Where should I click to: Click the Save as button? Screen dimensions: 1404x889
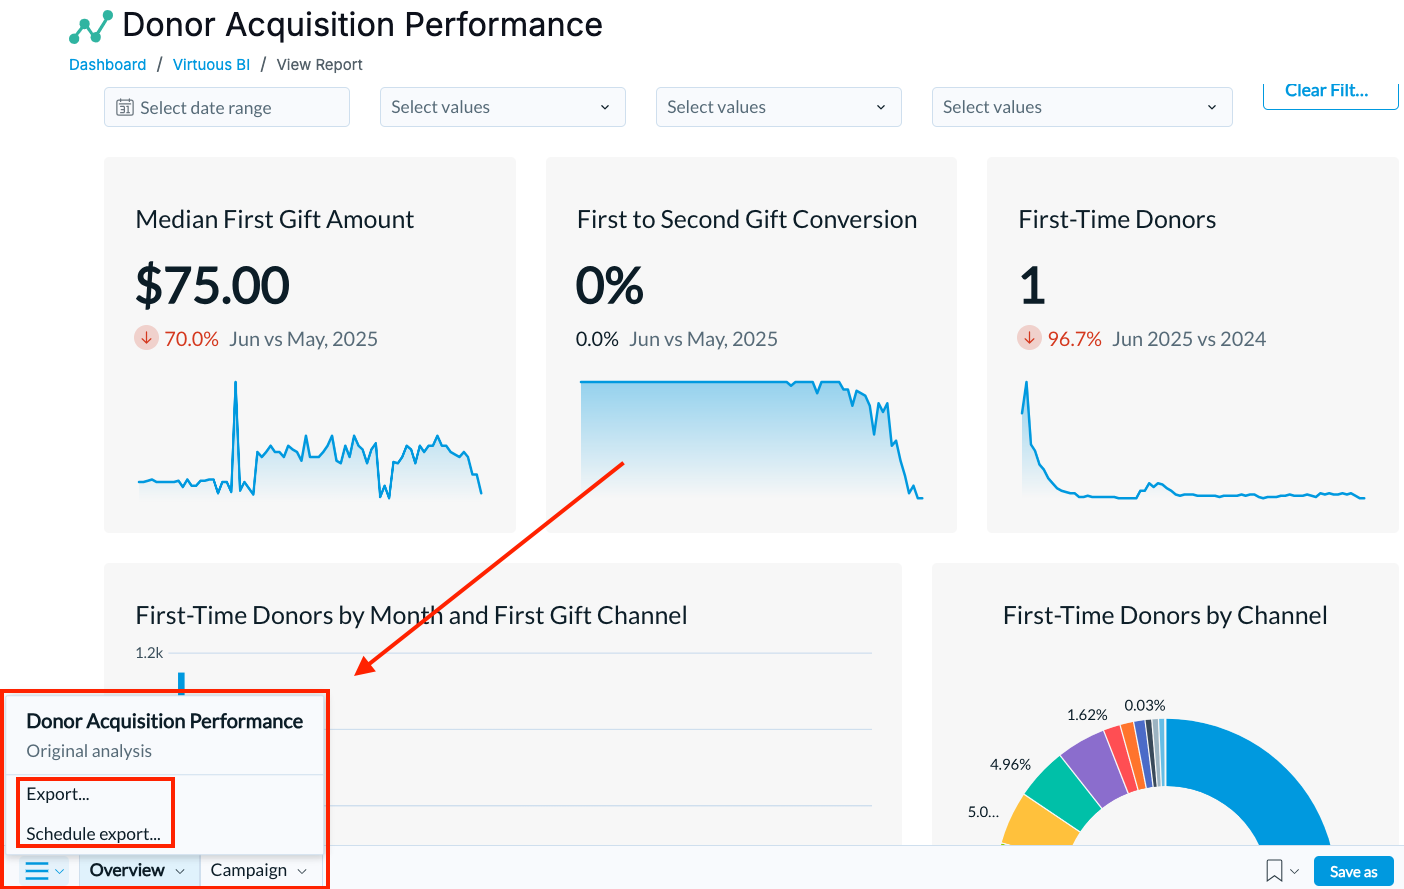click(x=1353, y=872)
